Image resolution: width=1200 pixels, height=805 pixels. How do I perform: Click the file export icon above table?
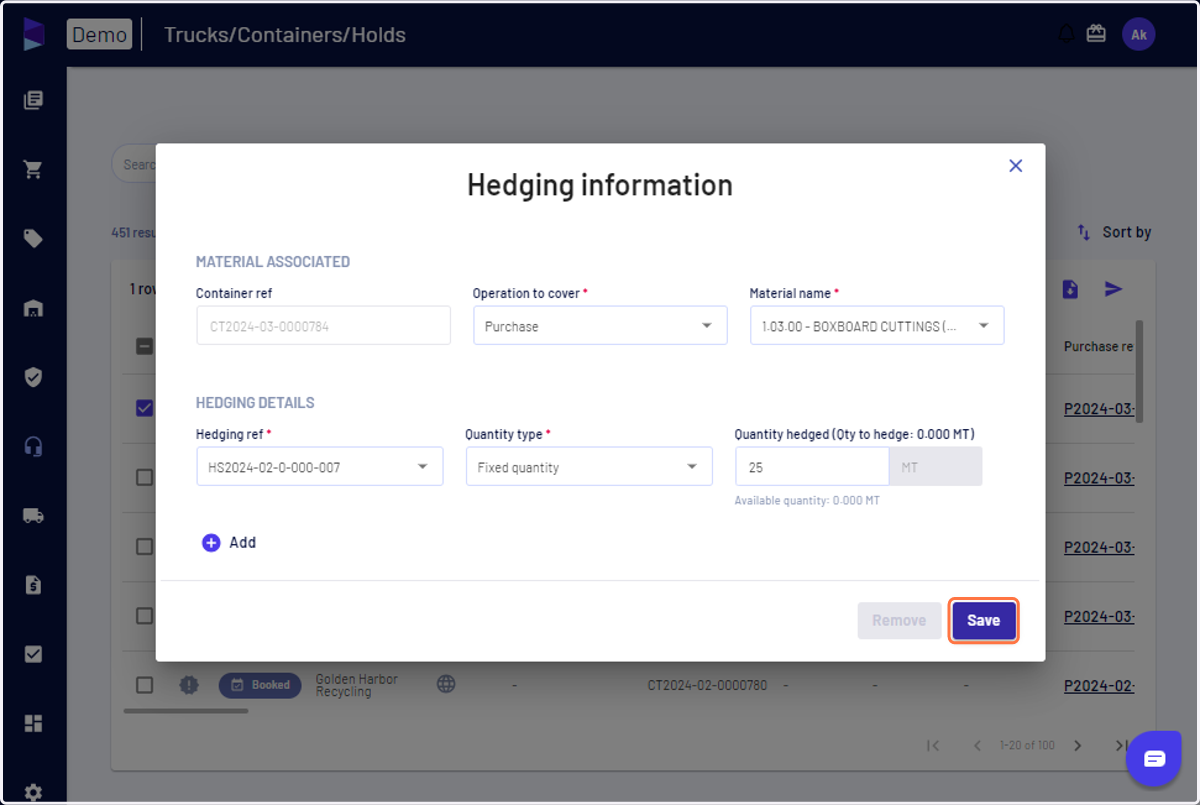(x=1070, y=289)
